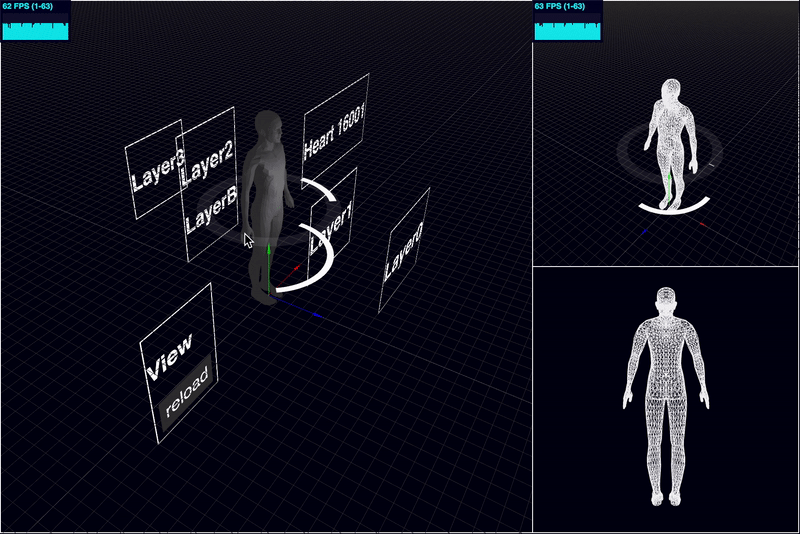Click the upper white arc near Heart panel
The width and height of the screenshot is (800, 534).
coord(319,189)
